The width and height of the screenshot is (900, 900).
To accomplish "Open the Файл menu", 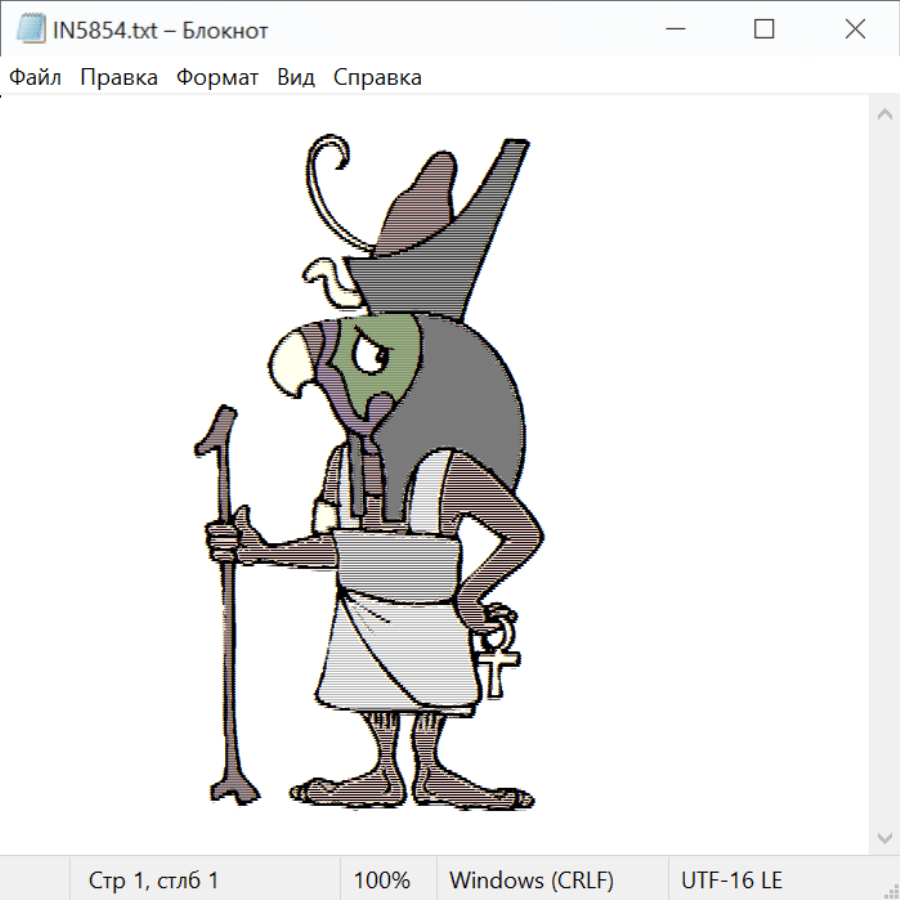I will 36,78.
